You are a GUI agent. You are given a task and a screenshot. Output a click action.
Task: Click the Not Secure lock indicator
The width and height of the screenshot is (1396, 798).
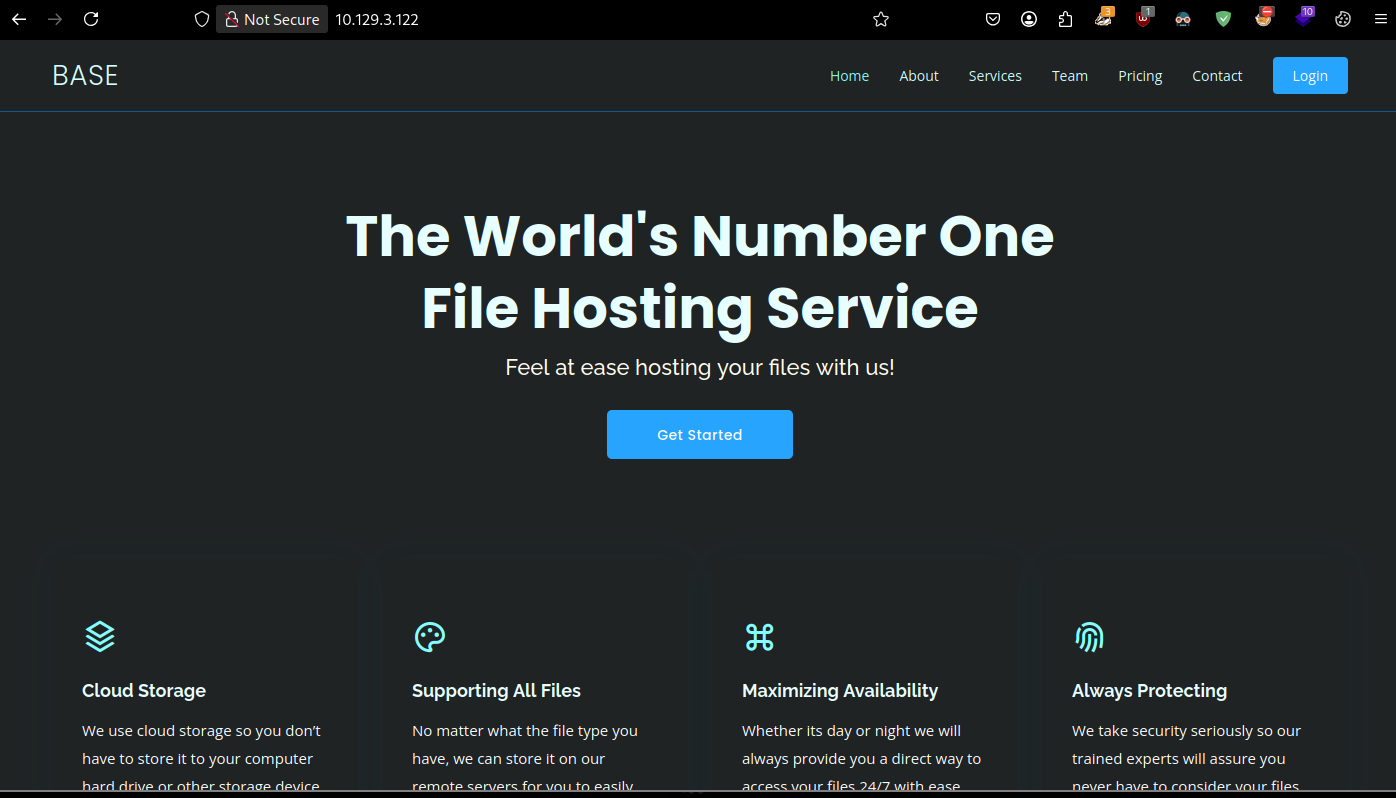[271, 19]
